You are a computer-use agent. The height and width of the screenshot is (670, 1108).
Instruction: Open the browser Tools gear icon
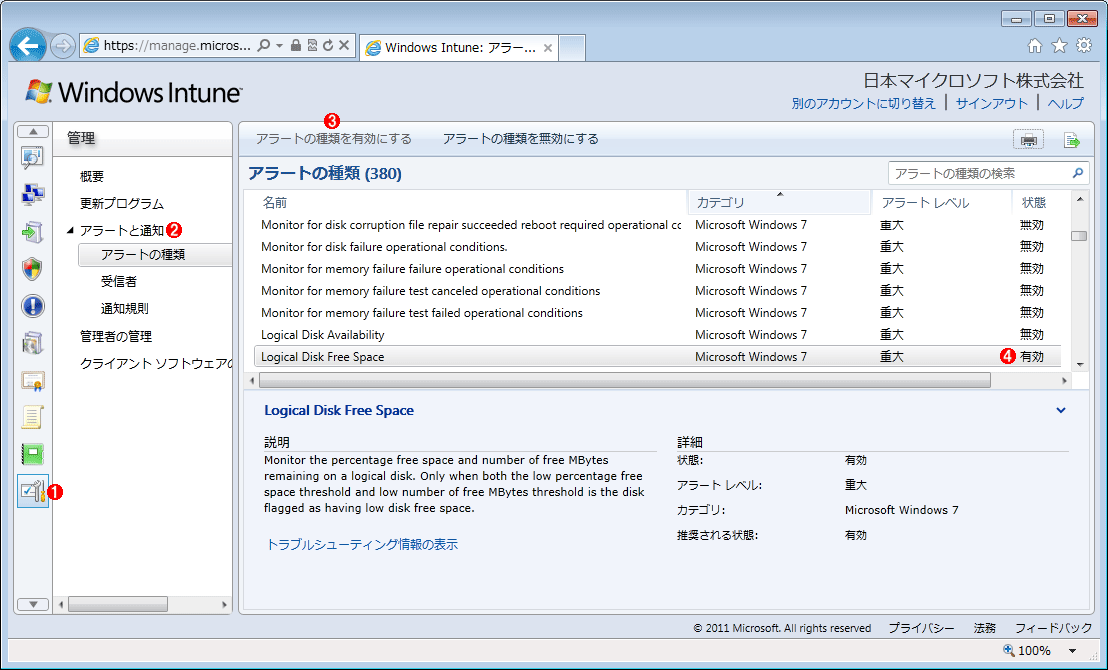coord(1084,46)
